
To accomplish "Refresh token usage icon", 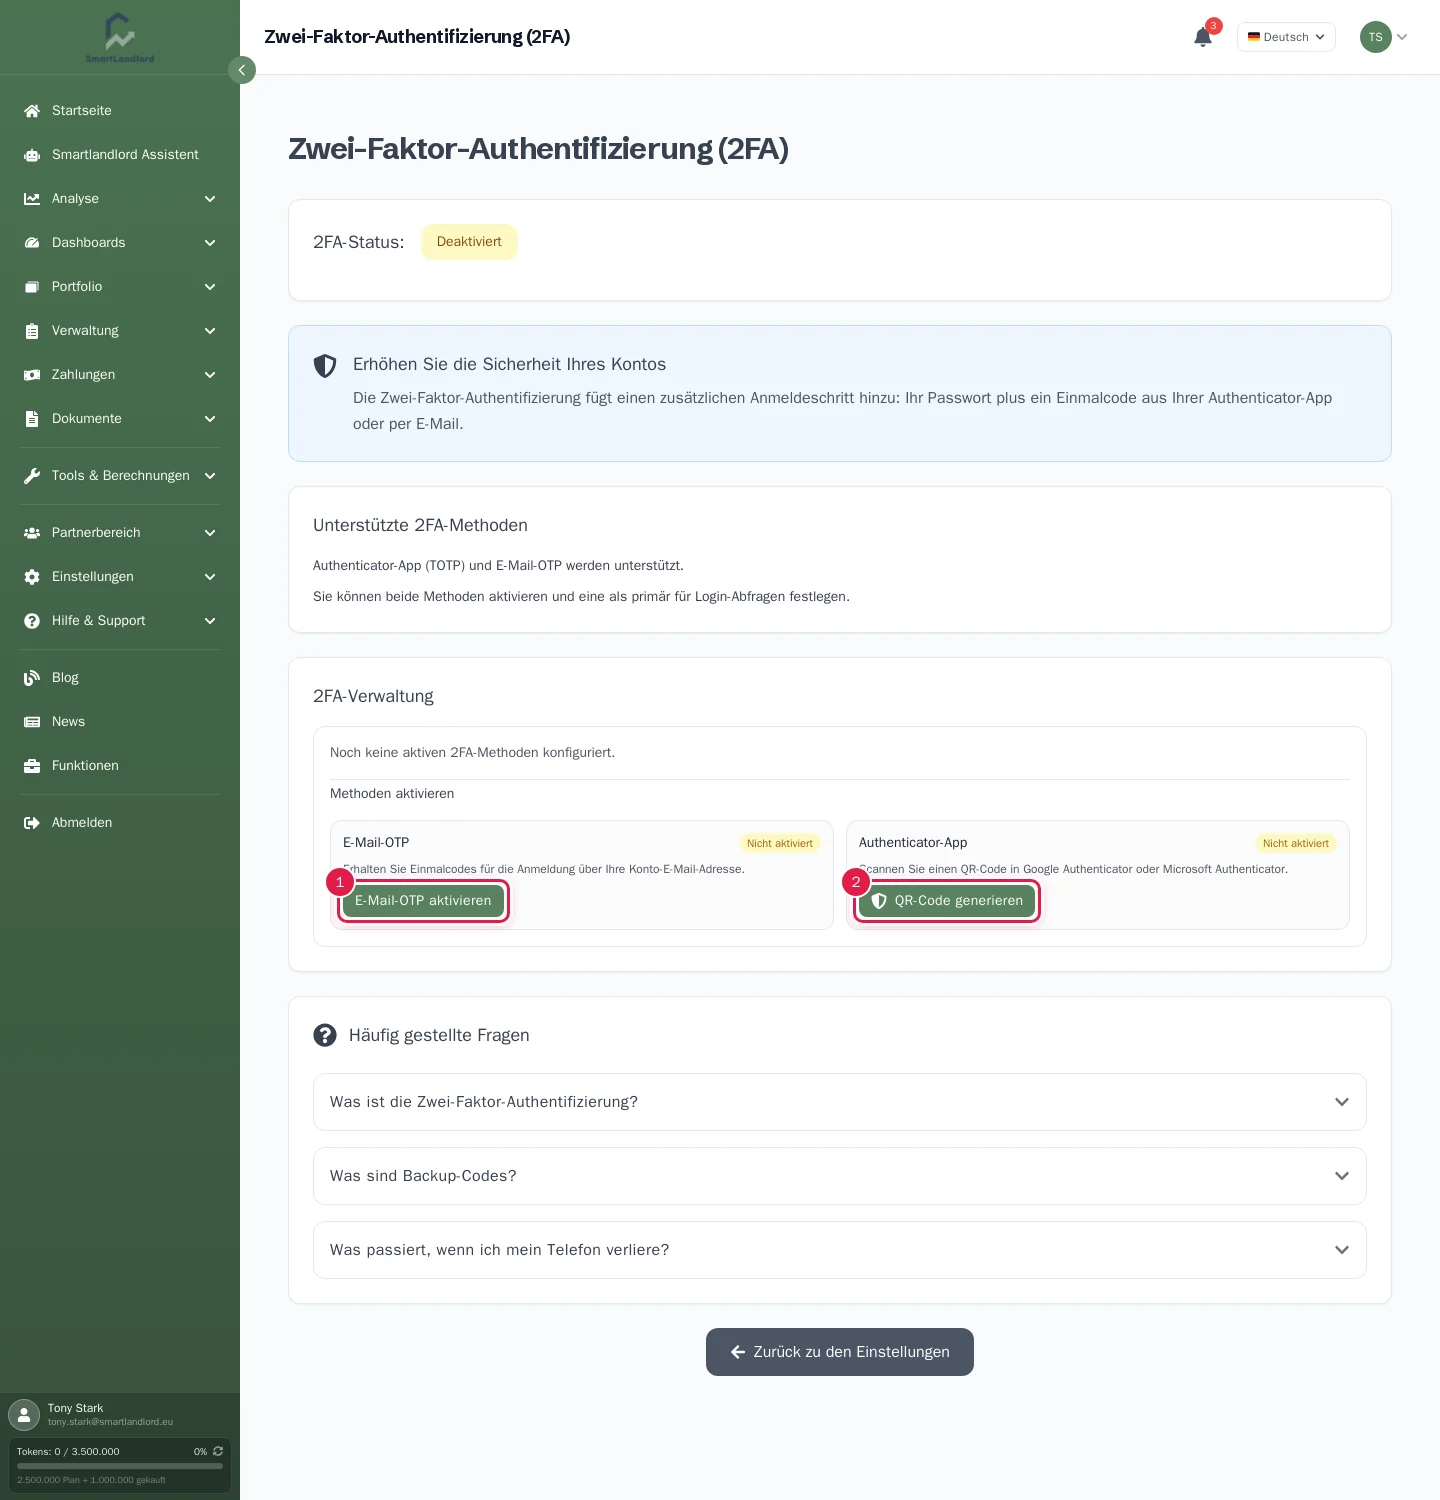I will [x=218, y=1451].
